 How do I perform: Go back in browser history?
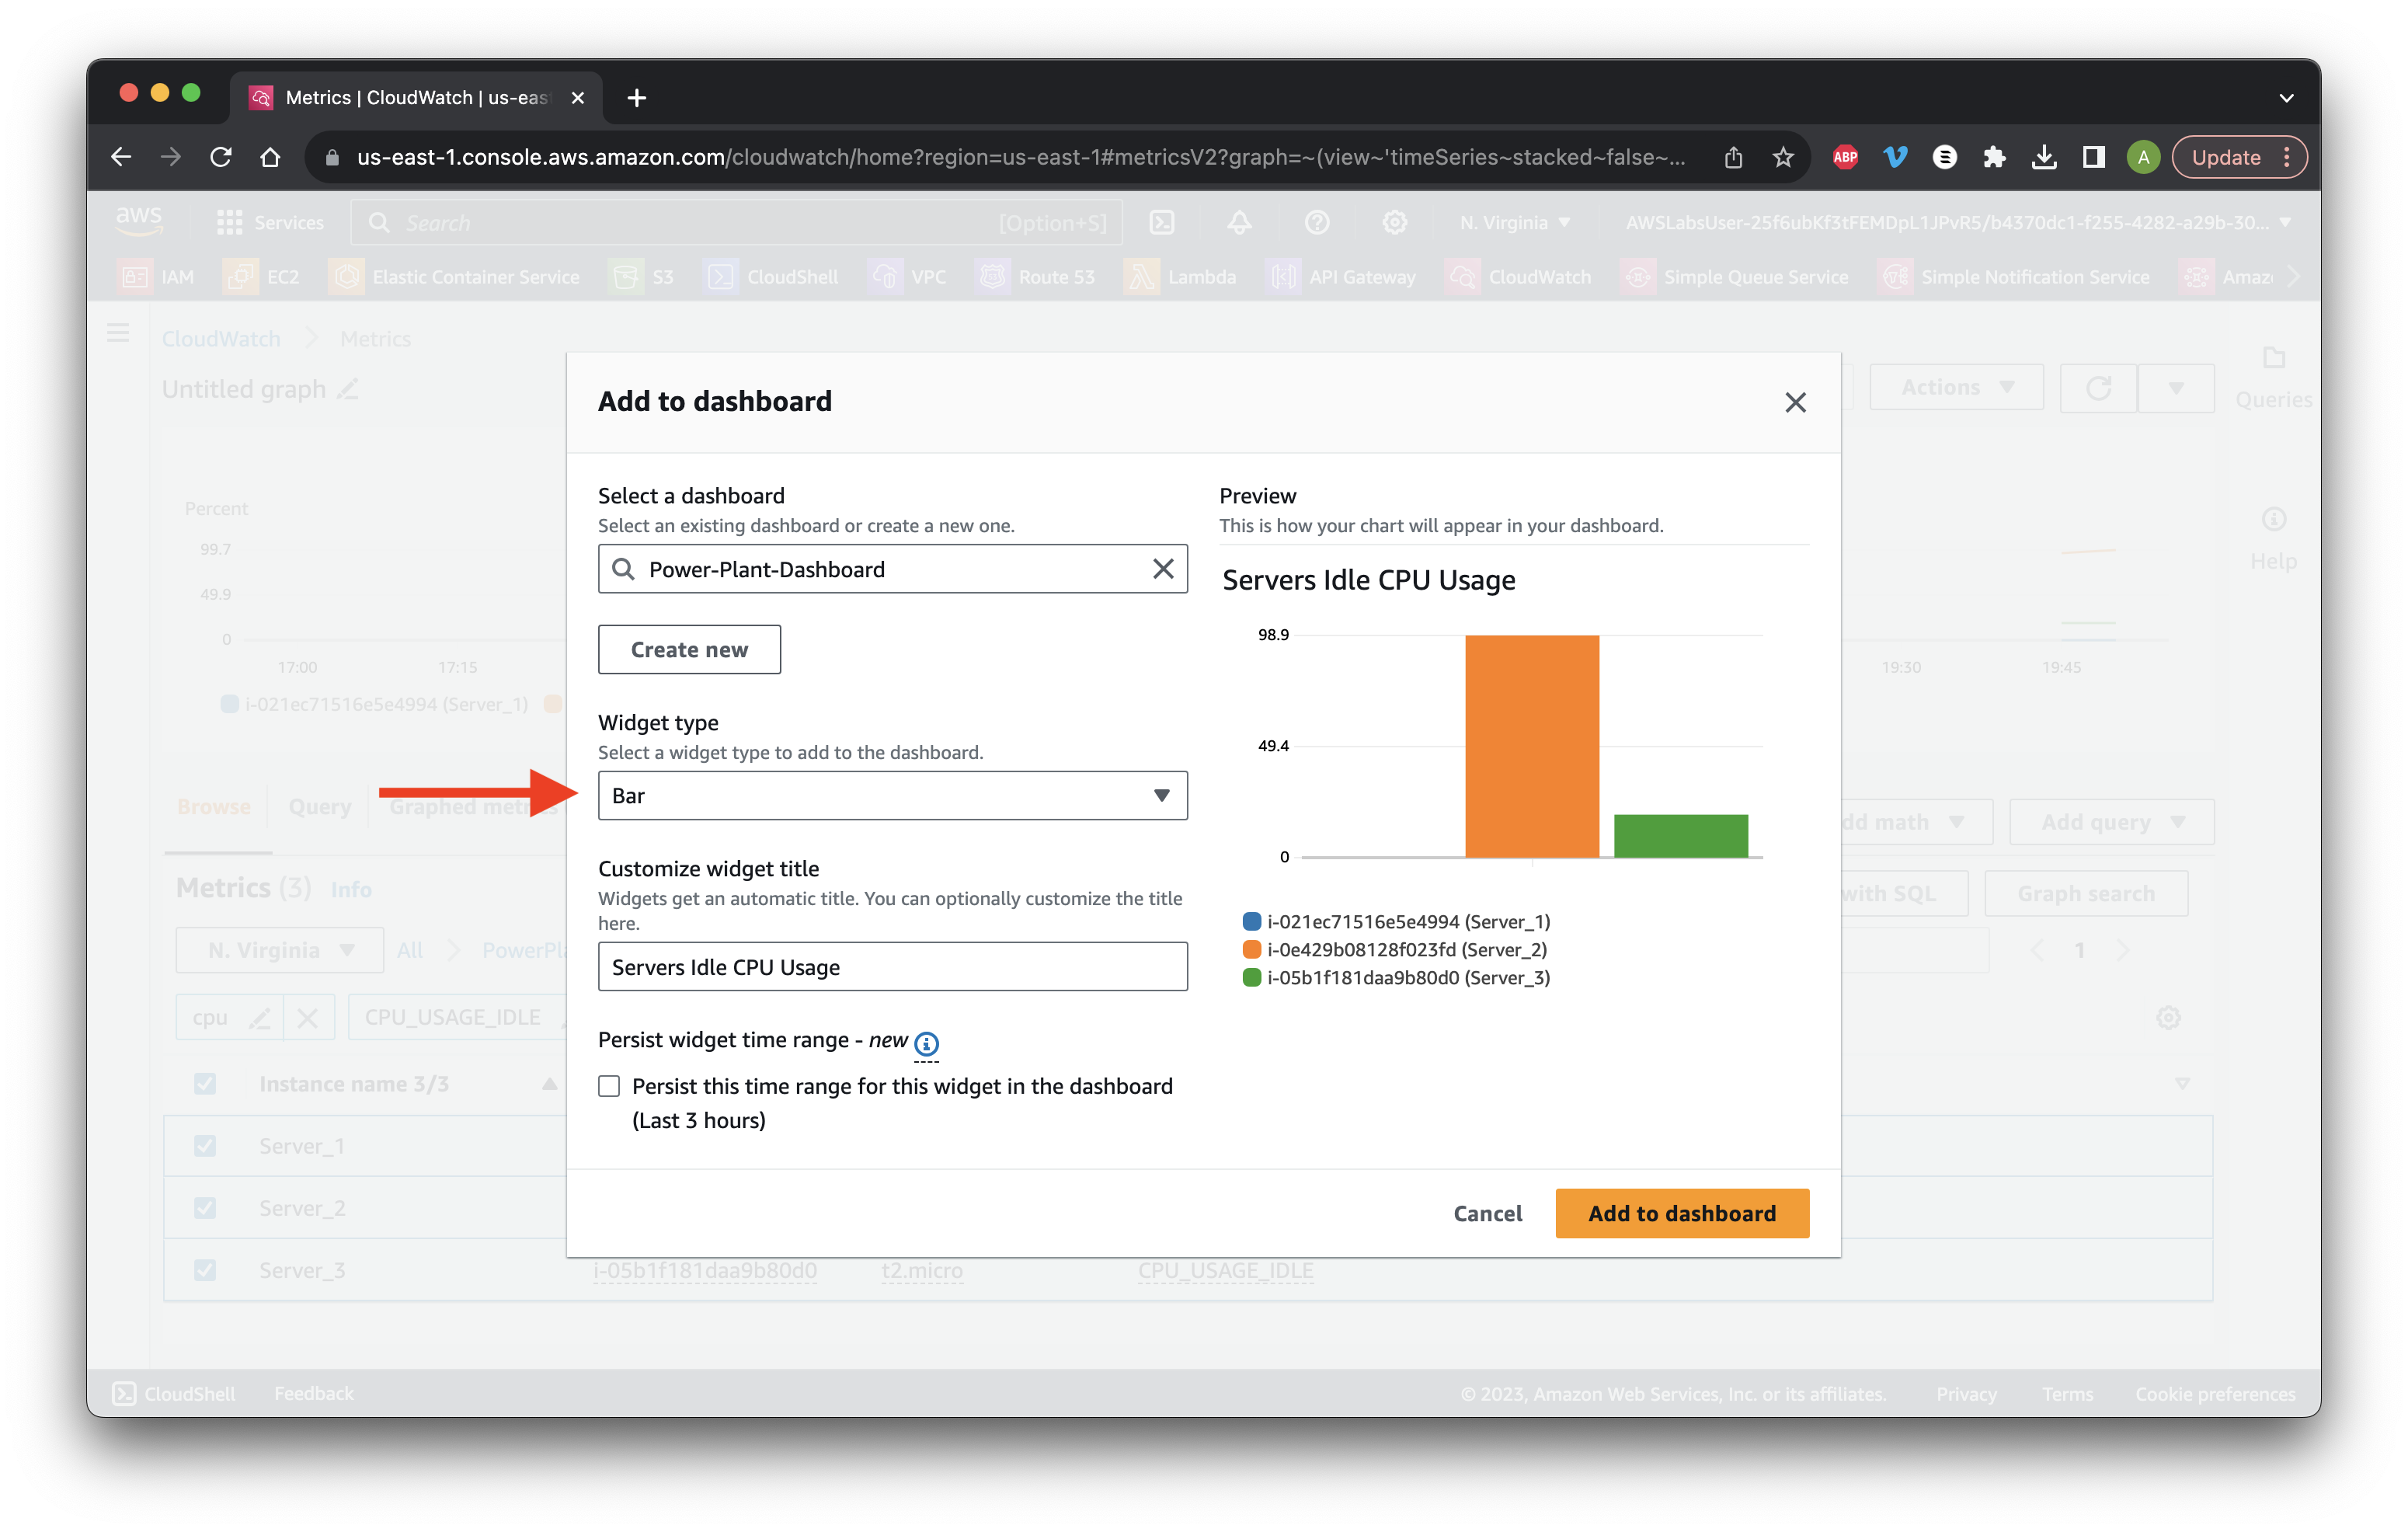121,157
